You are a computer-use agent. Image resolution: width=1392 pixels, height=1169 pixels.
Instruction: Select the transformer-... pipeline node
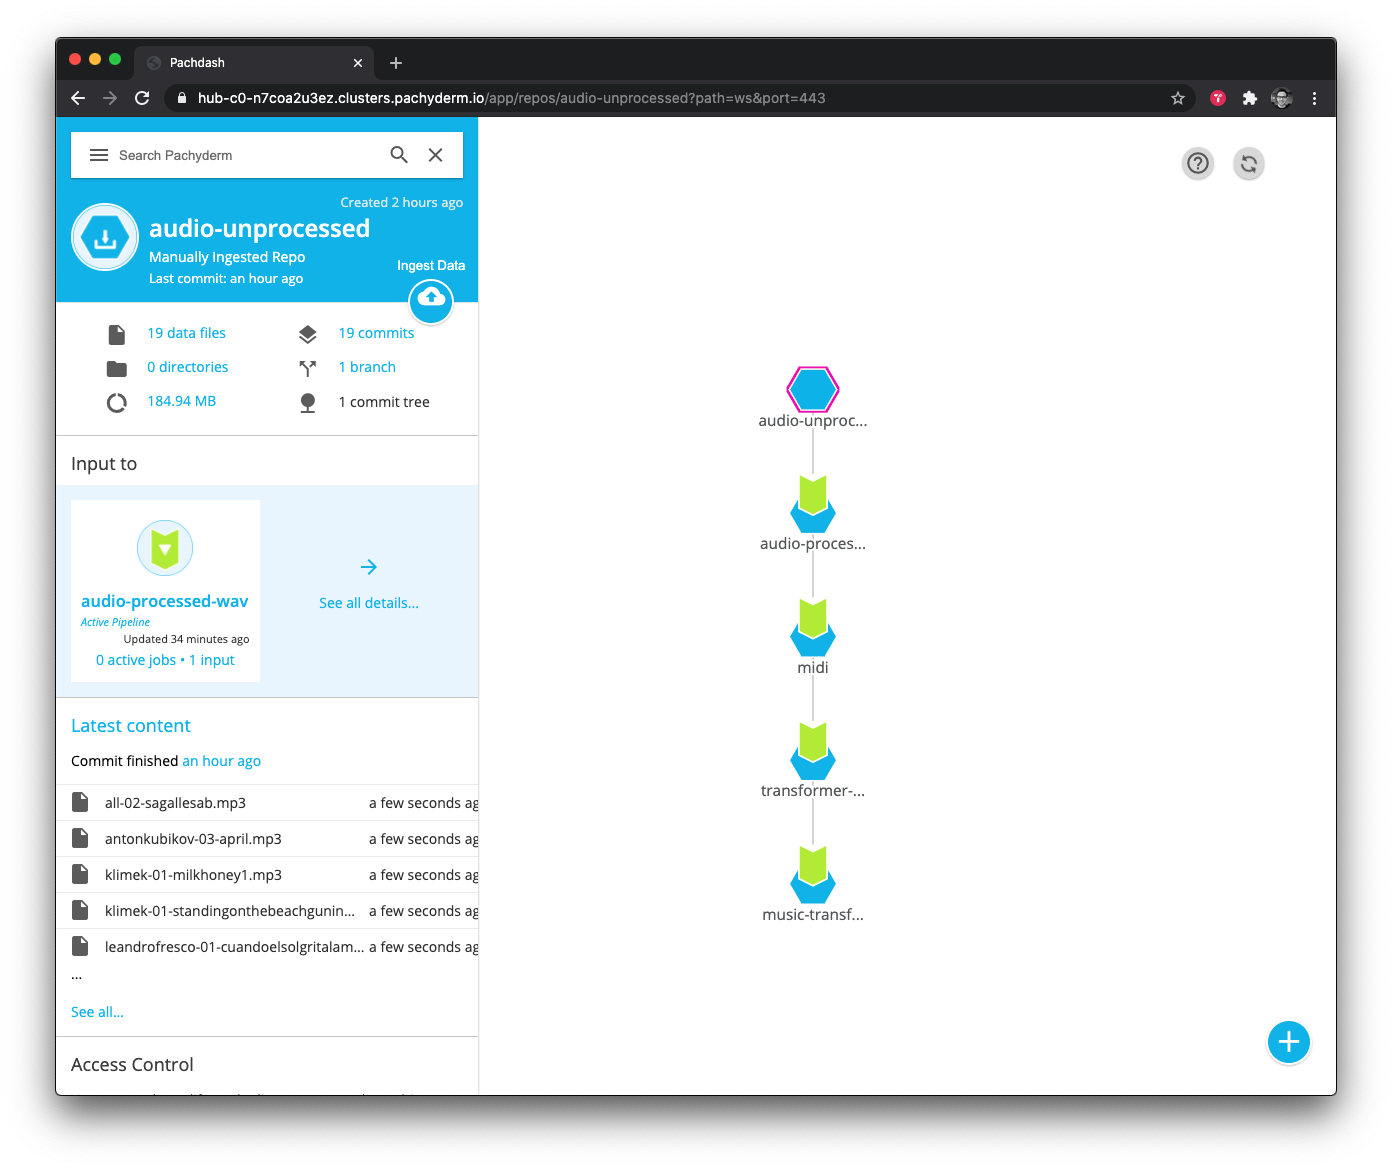click(x=813, y=751)
